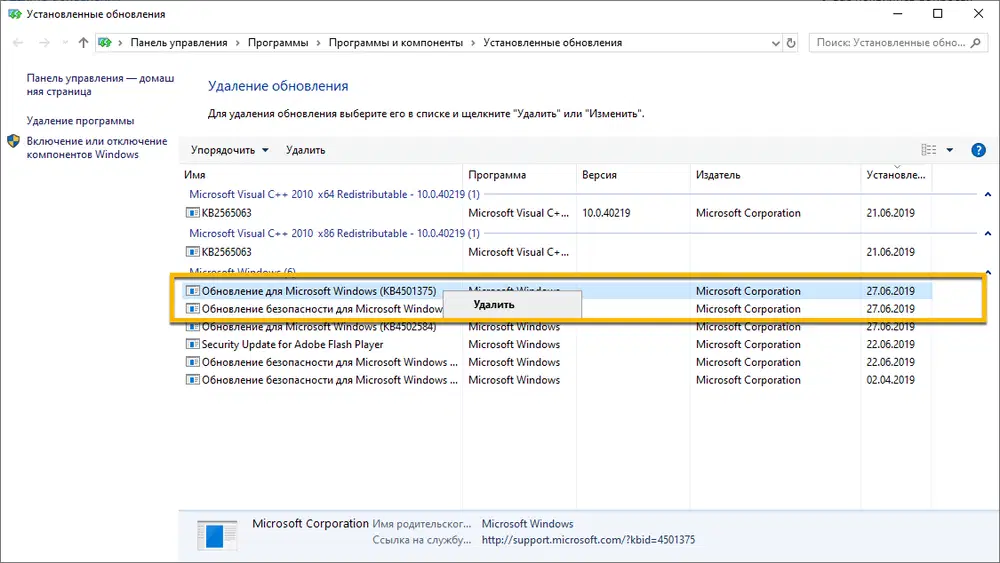Click the change view layout icon
The height and width of the screenshot is (563, 1000).
[x=928, y=150]
